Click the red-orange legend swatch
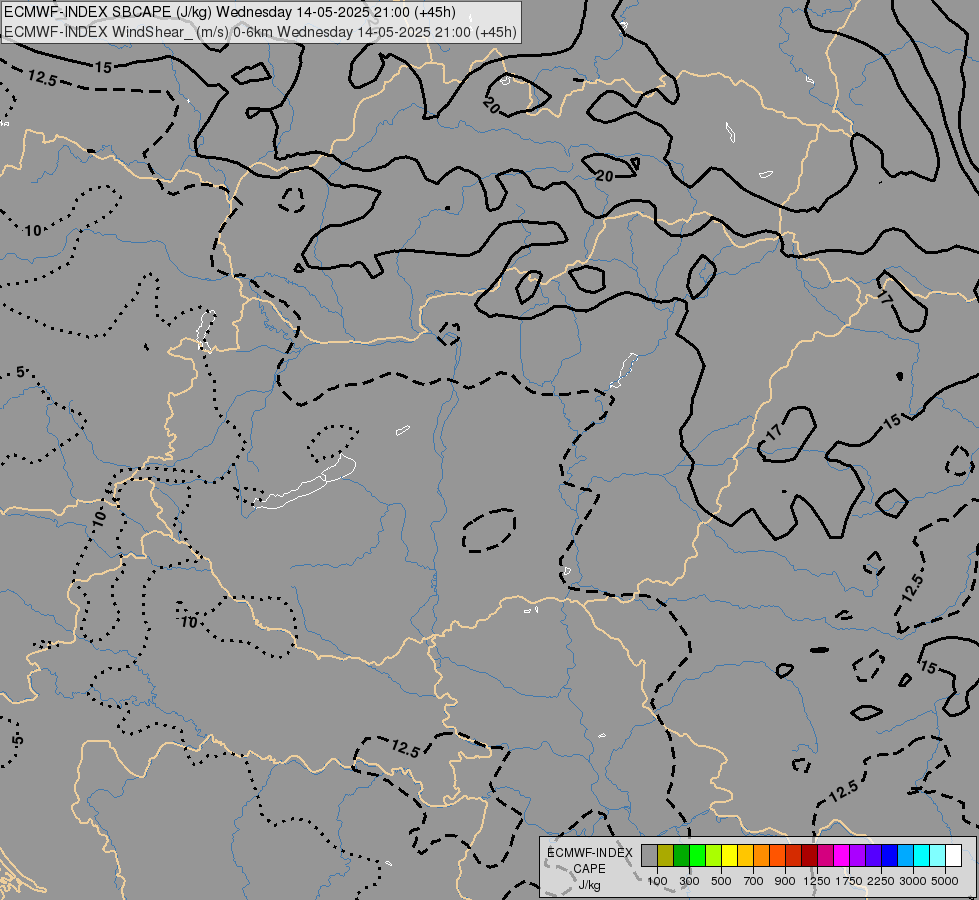 777,855
